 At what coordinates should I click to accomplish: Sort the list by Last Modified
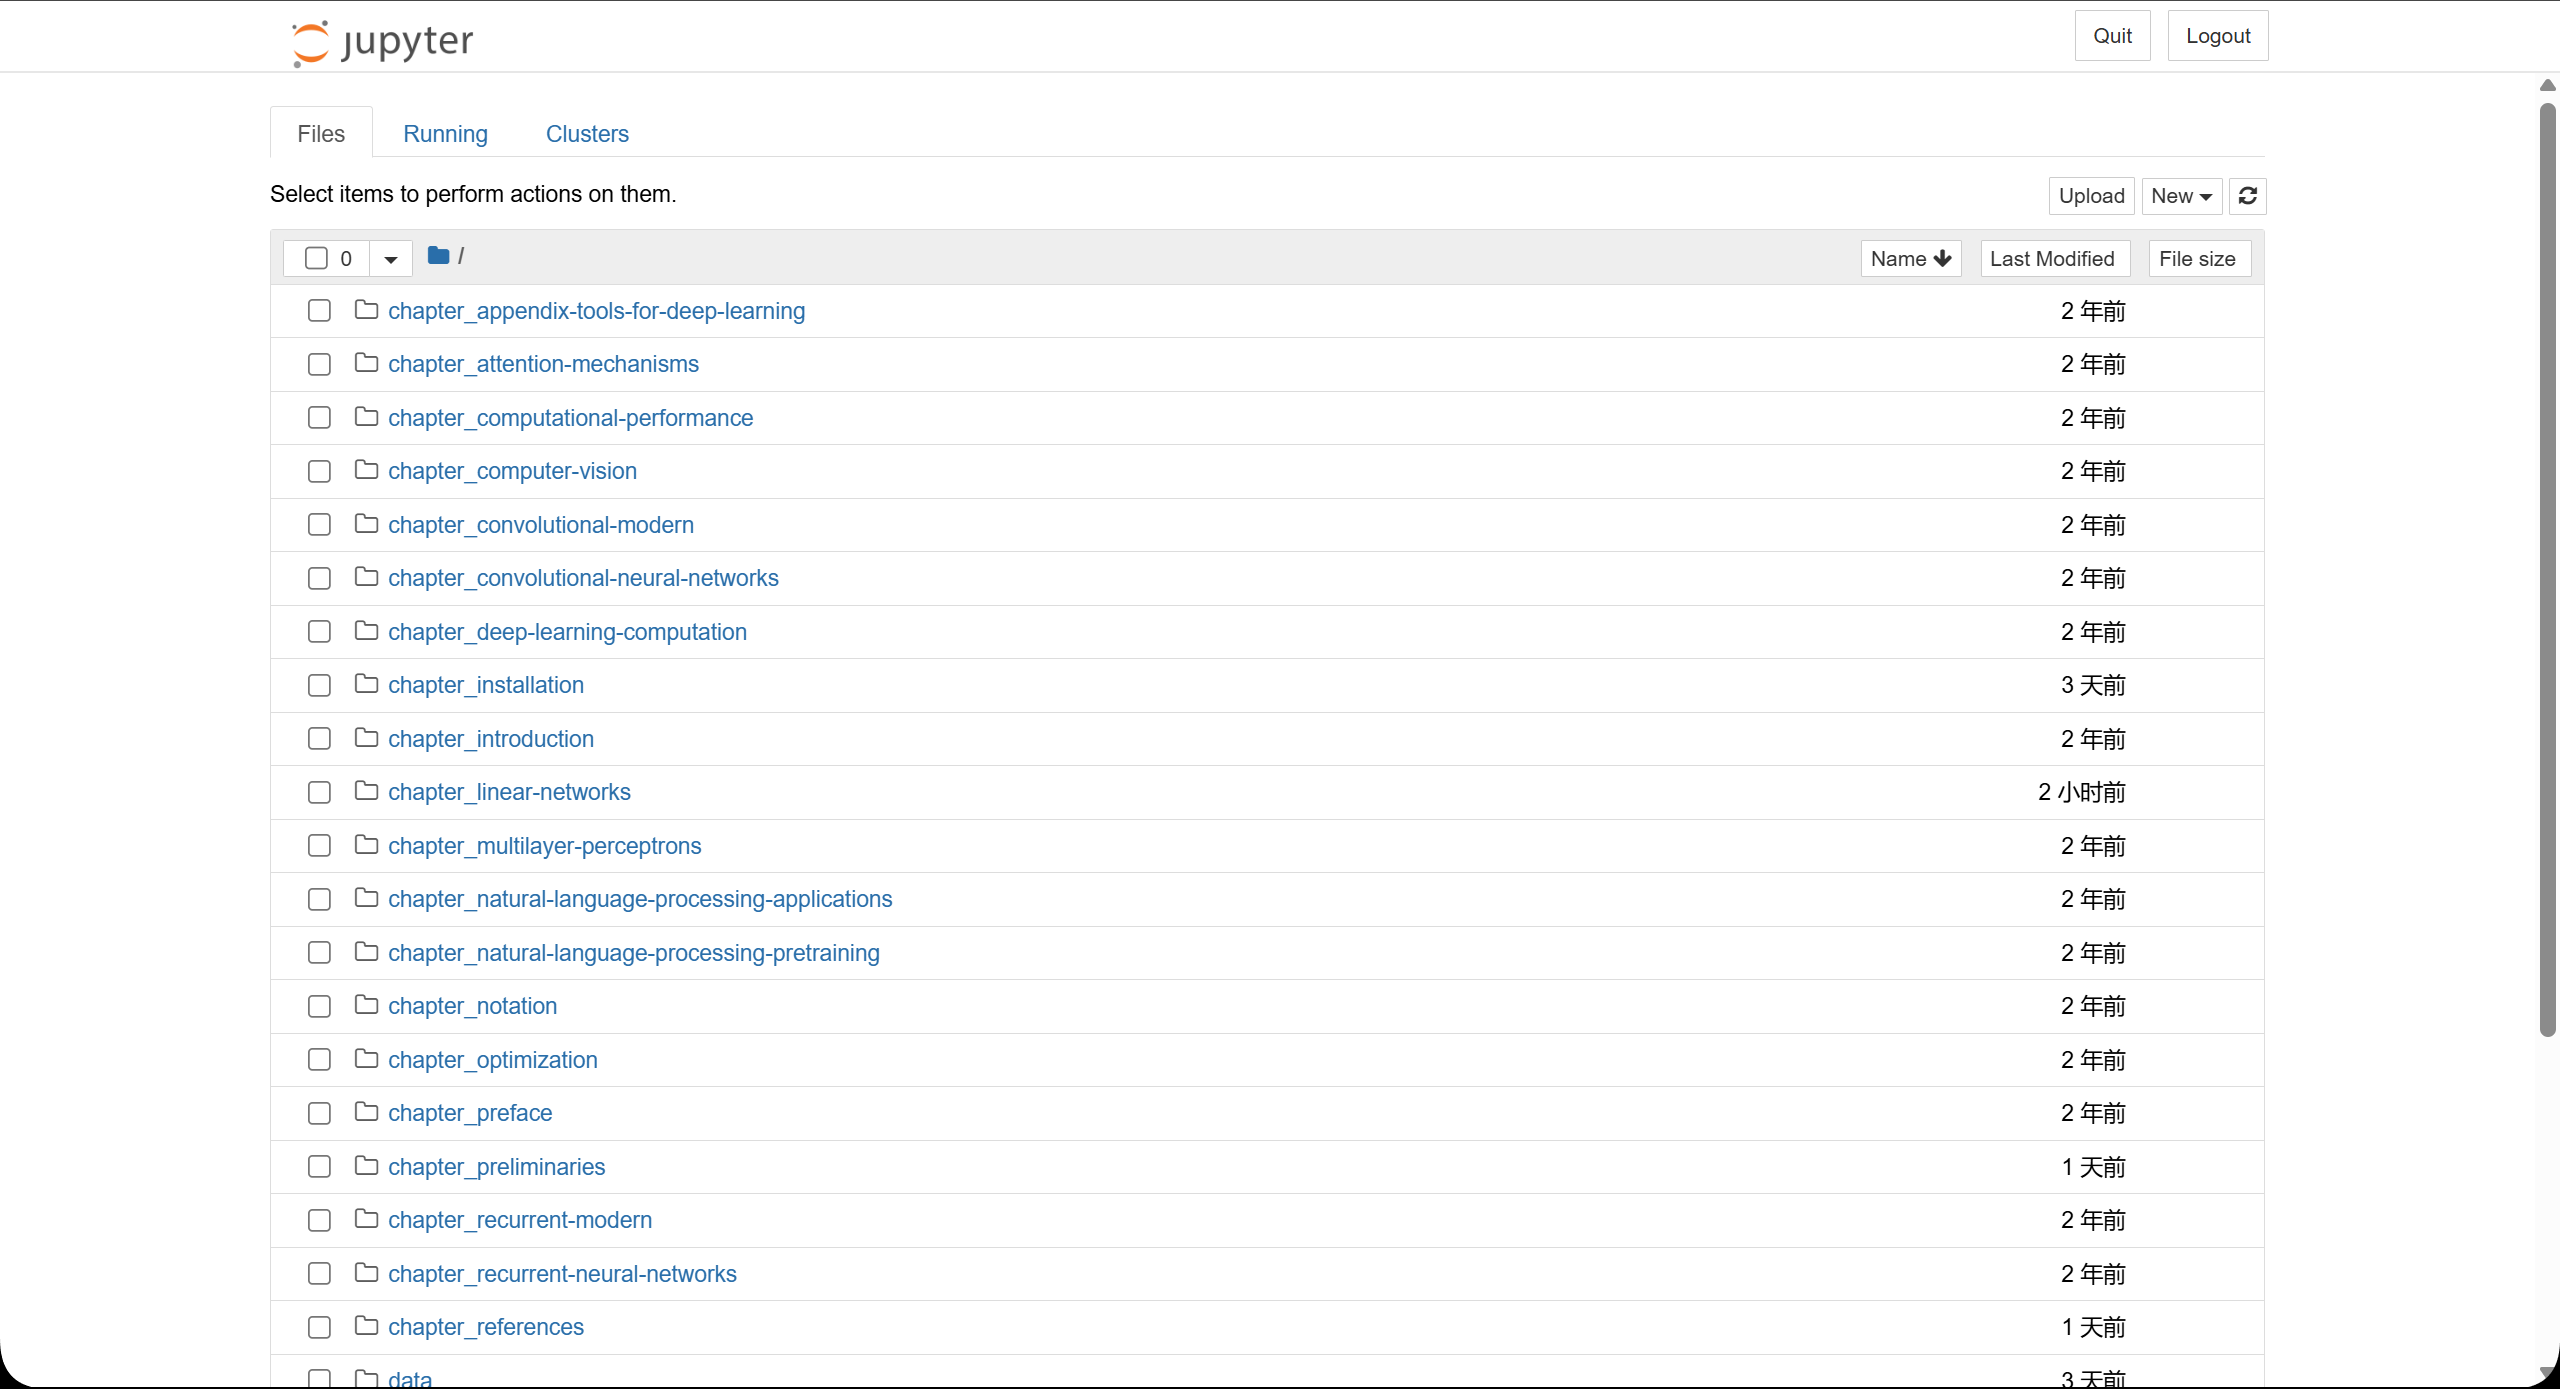click(2053, 258)
